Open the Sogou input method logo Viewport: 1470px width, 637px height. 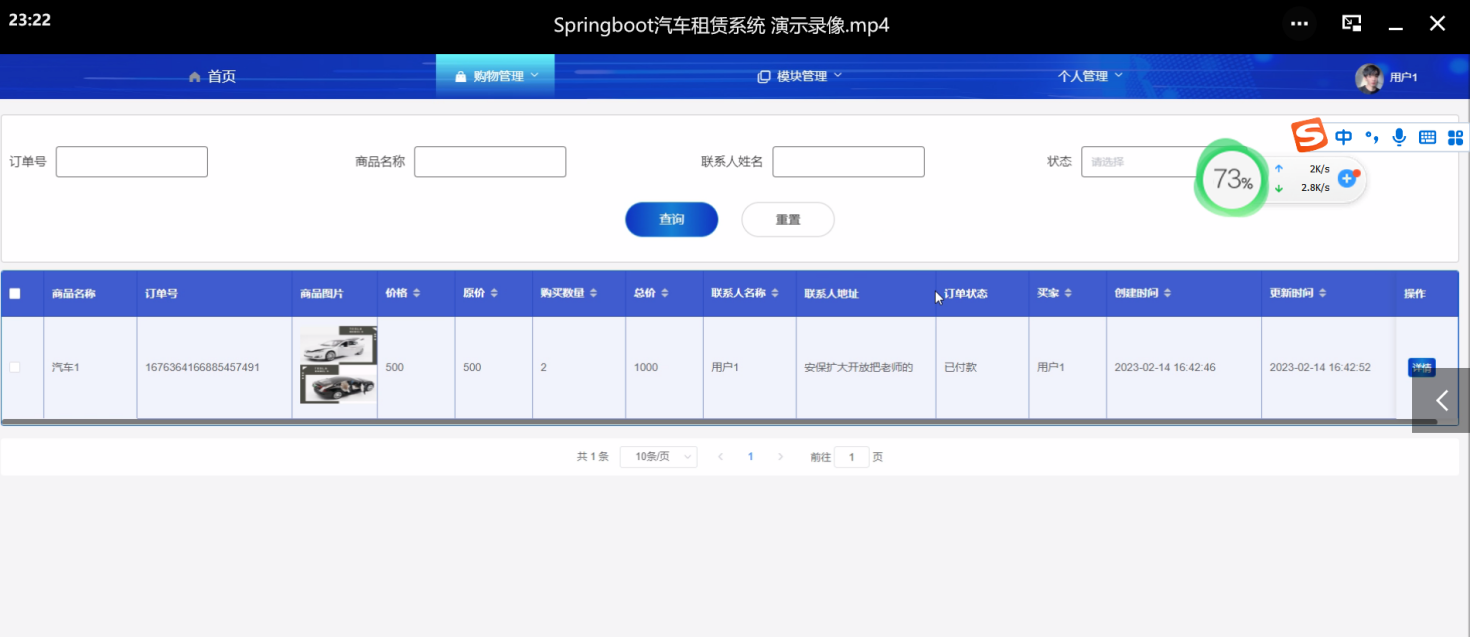[1308, 135]
